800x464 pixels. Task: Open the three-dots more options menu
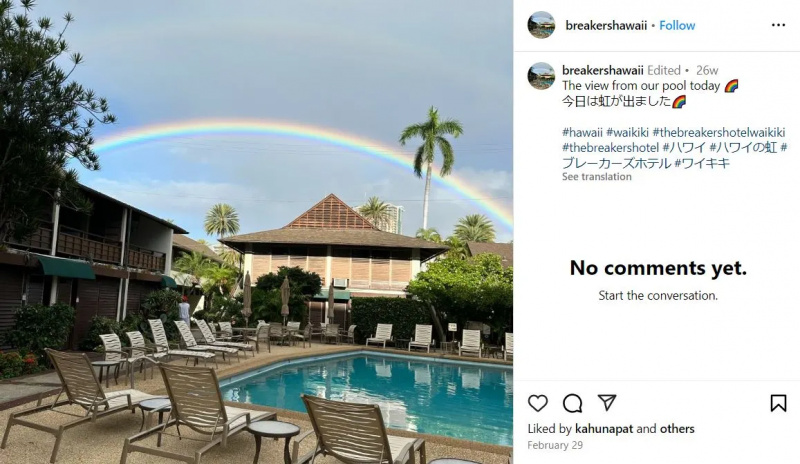(778, 25)
